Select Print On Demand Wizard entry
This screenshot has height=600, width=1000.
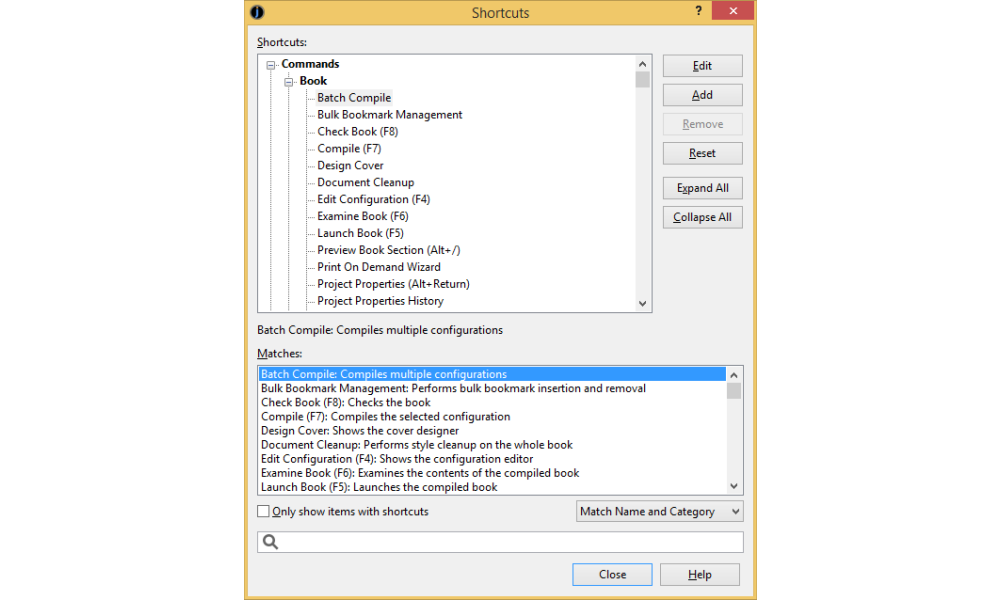(x=378, y=268)
